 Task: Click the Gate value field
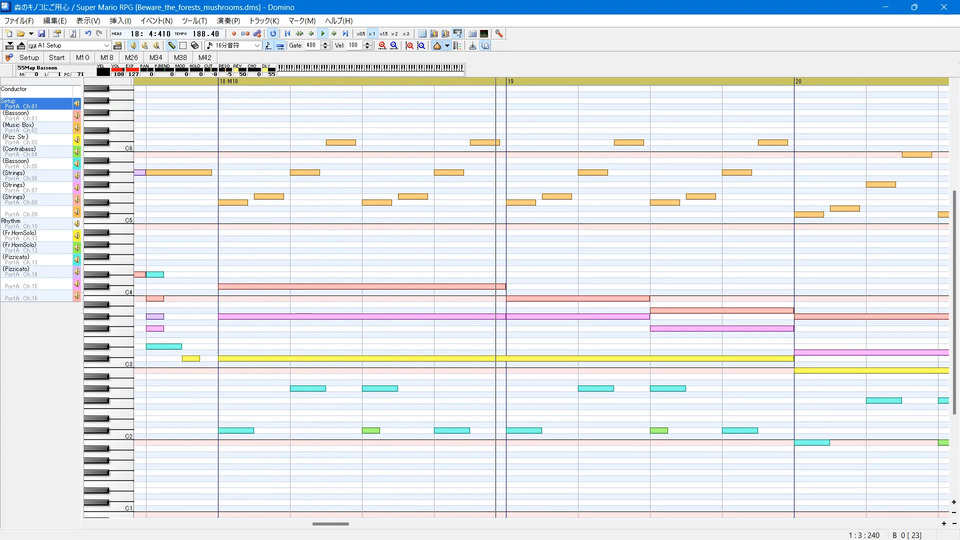click(x=312, y=45)
